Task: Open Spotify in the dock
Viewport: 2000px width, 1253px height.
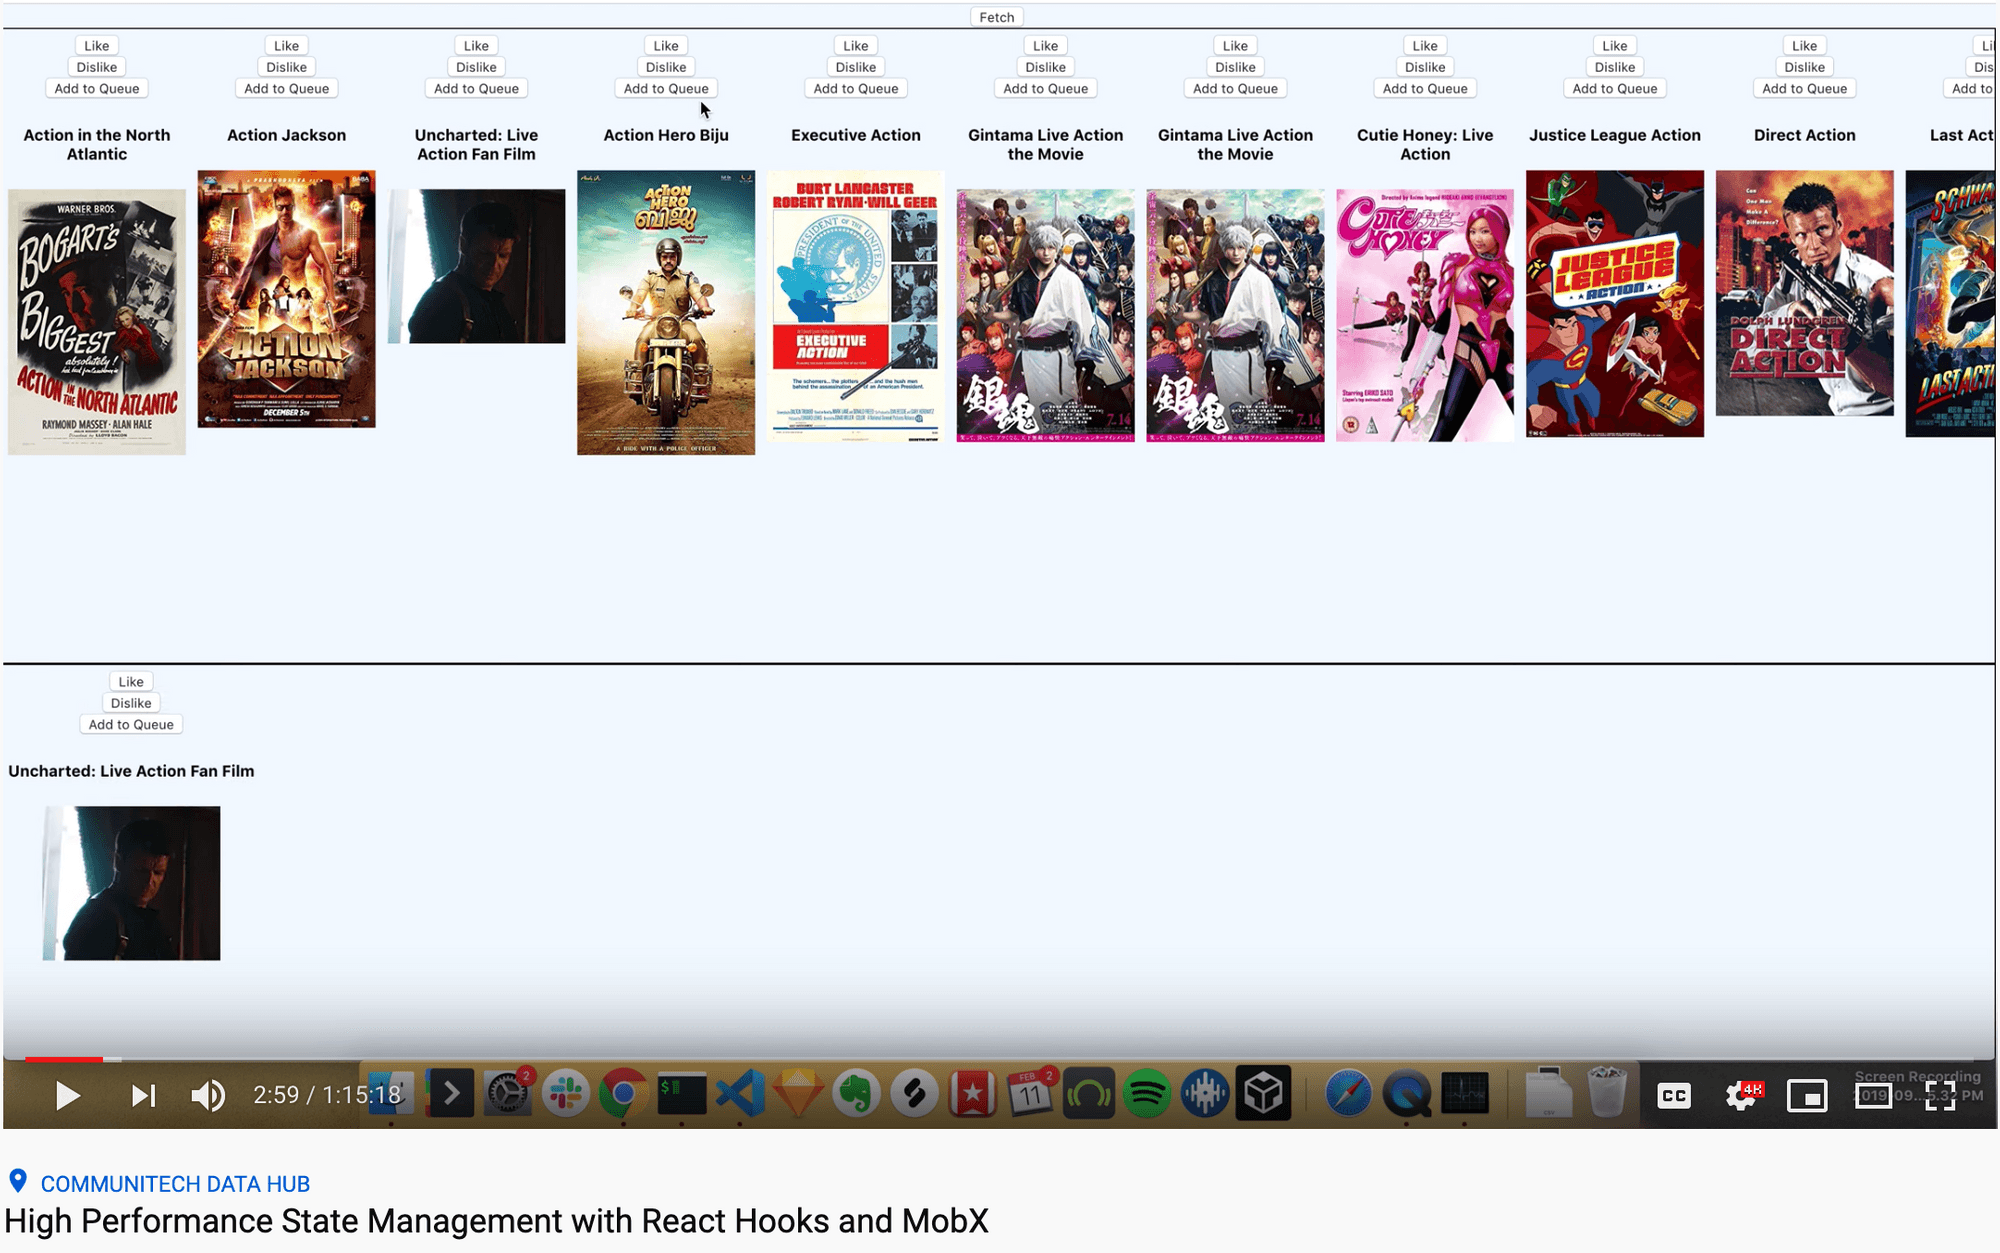Action: tap(1146, 1094)
